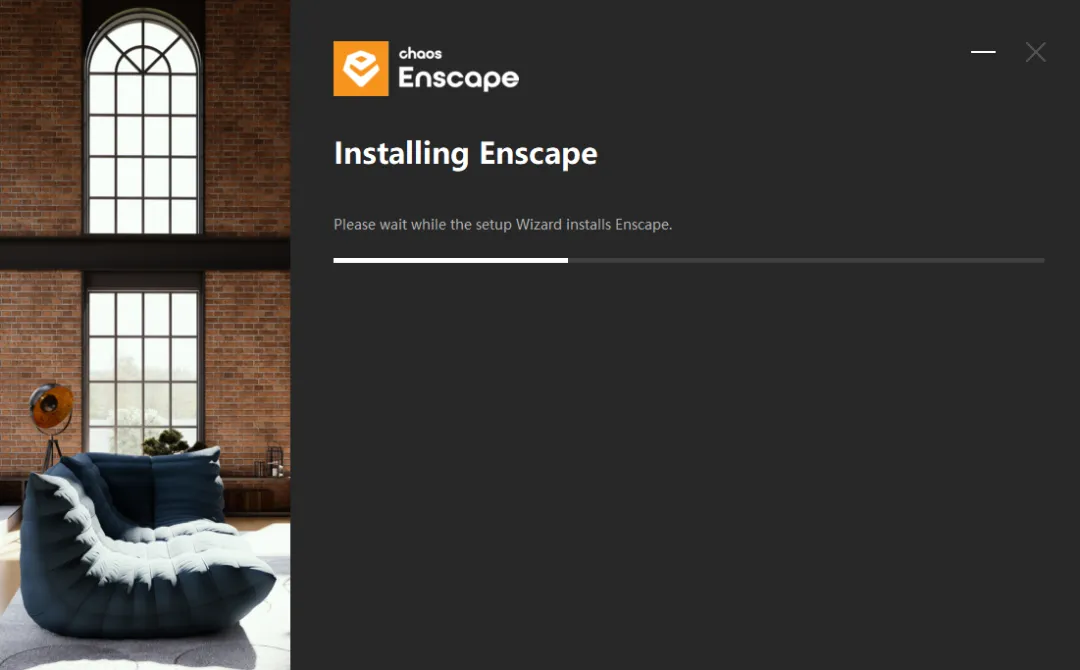Click the dark beam between the two windows
This screenshot has width=1080, height=670.
point(145,253)
